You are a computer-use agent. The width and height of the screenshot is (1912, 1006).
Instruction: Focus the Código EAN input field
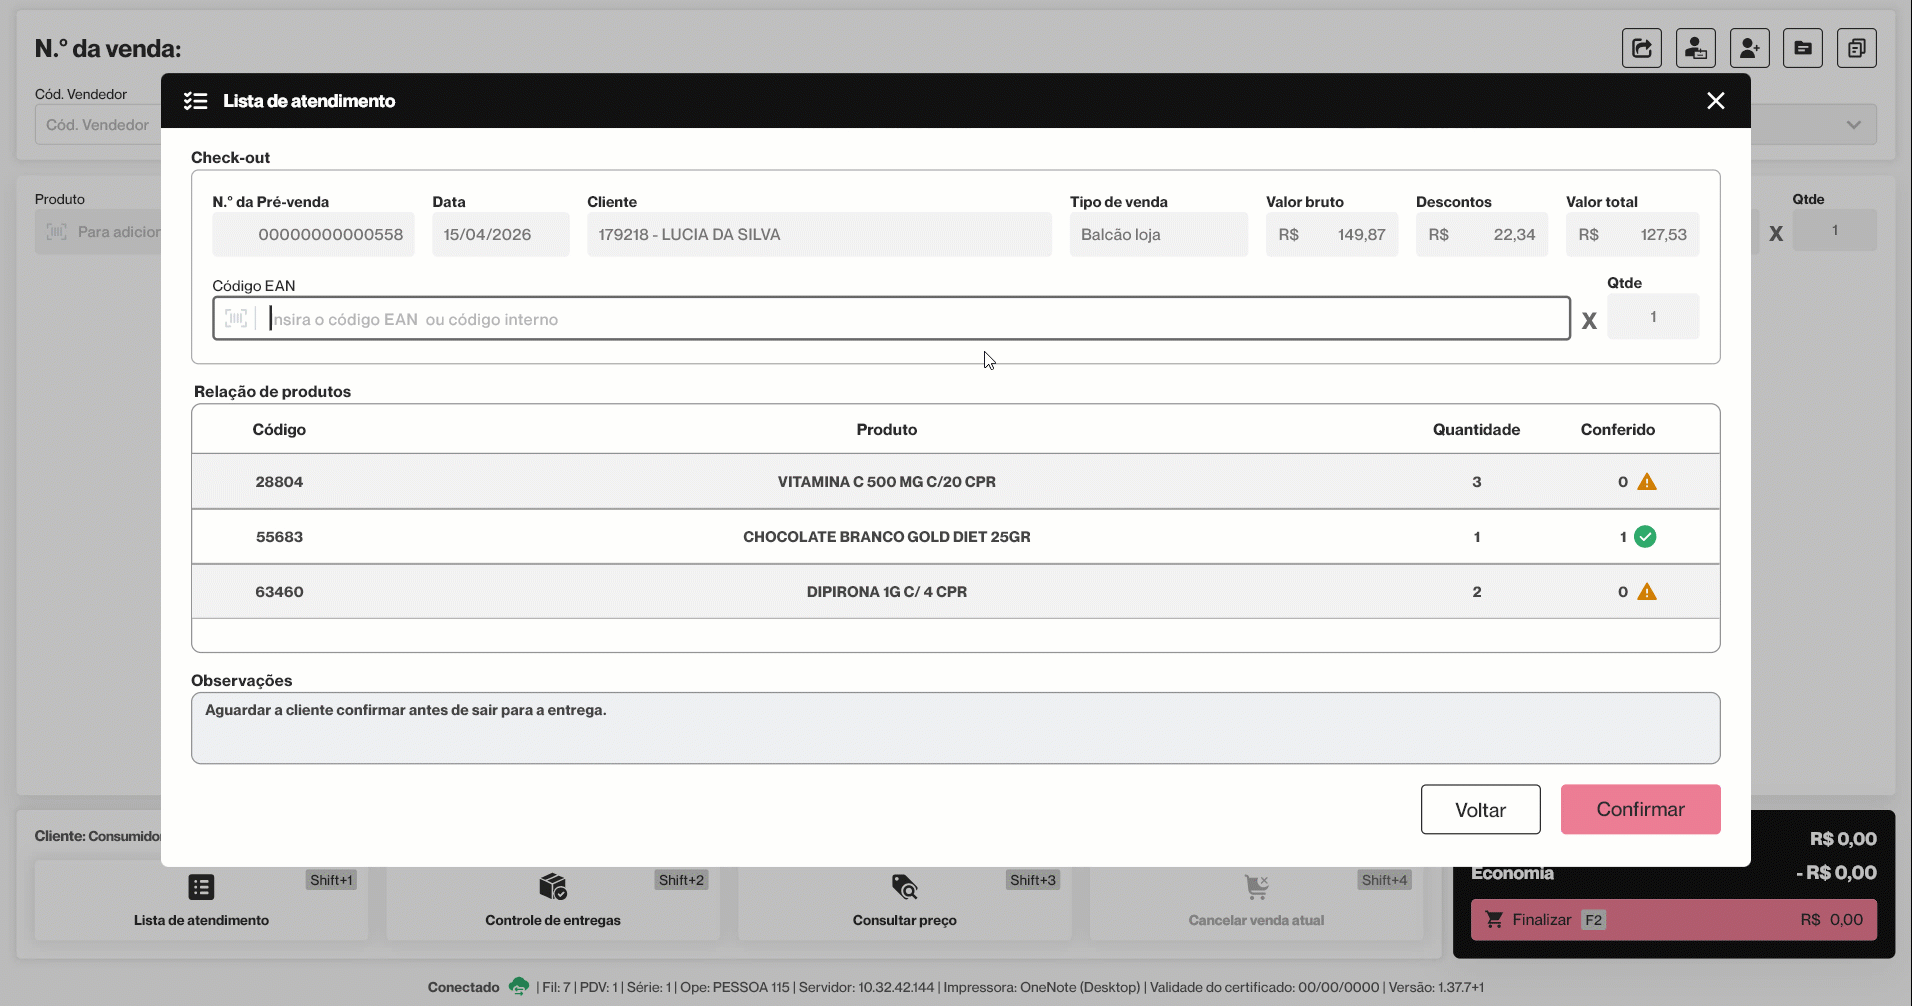coord(891,318)
